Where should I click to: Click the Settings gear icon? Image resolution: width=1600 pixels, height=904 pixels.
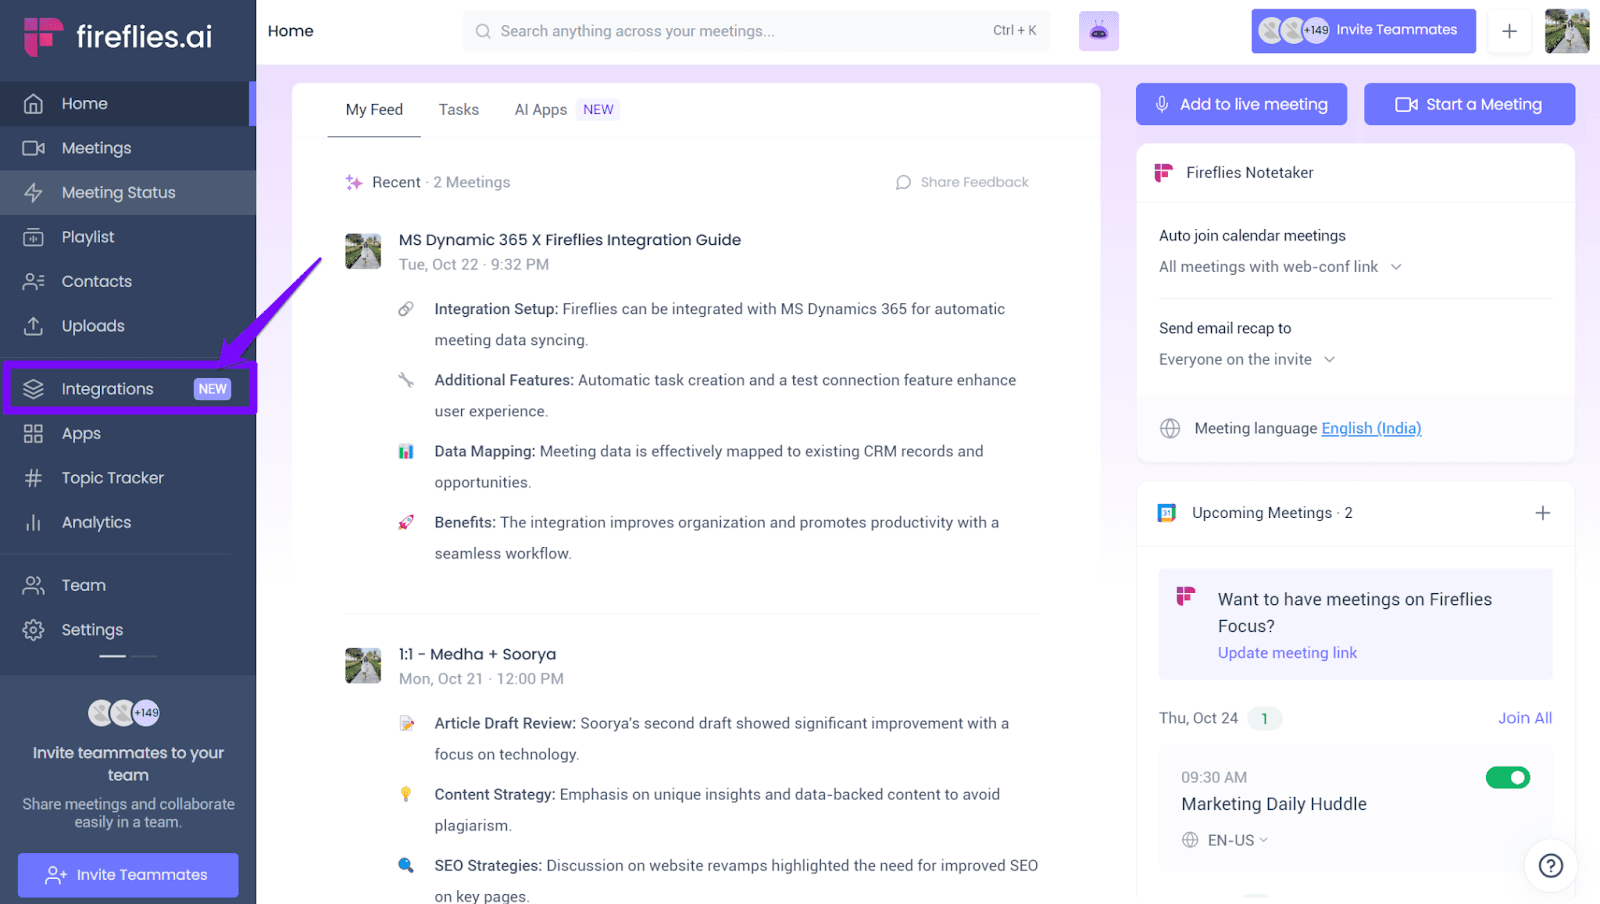coord(33,630)
